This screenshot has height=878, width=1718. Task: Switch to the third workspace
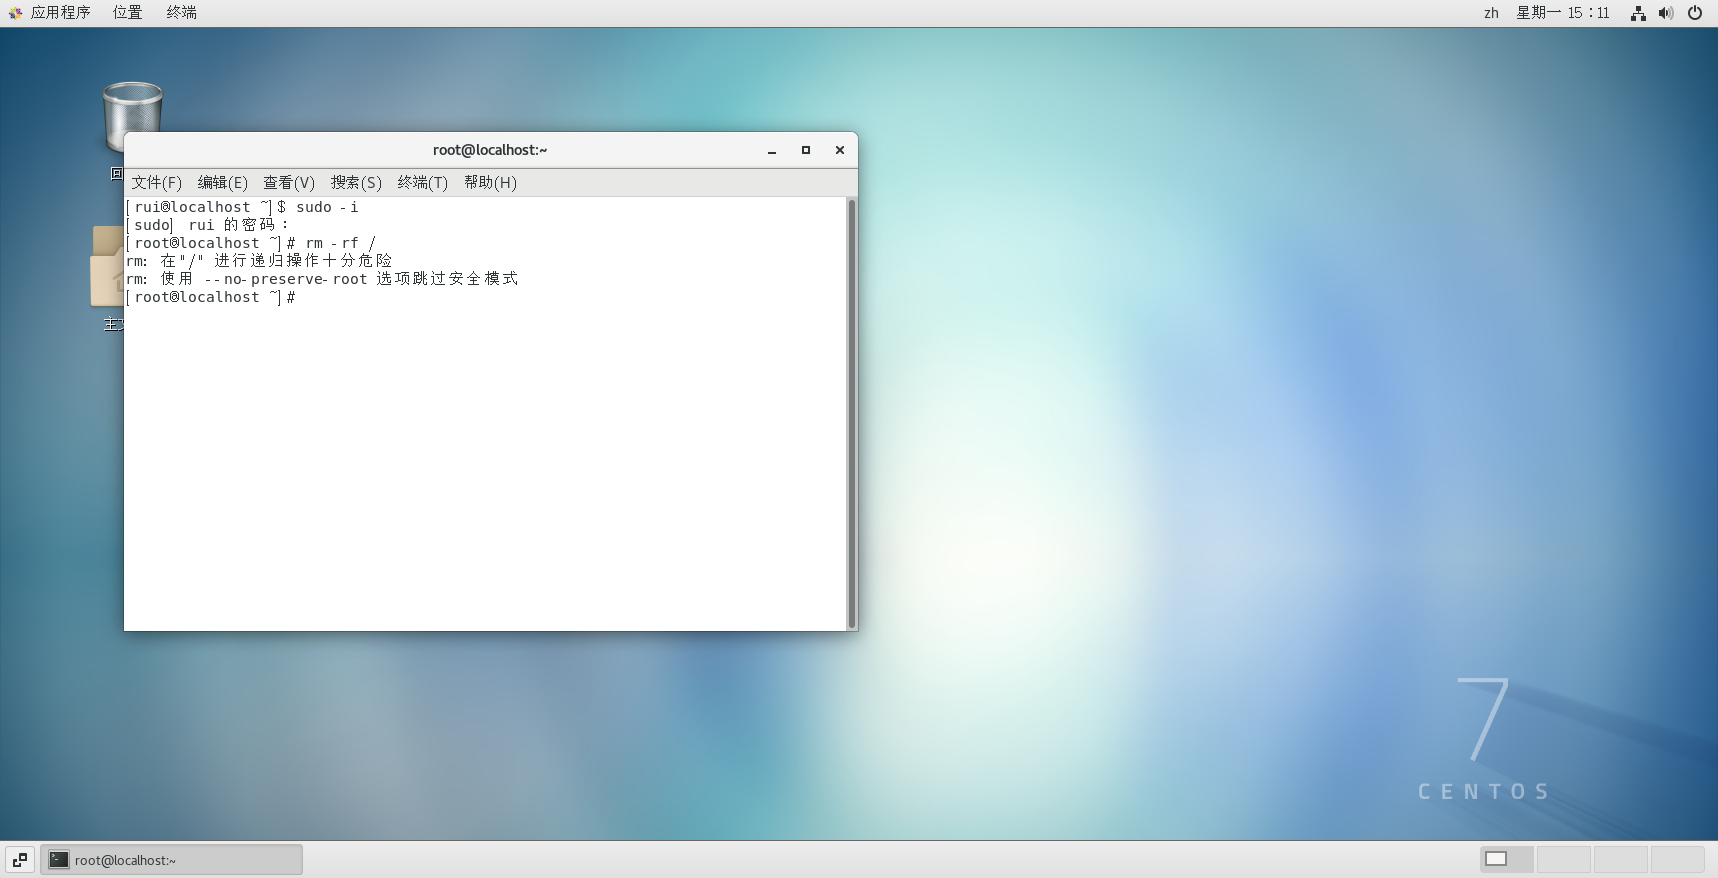[1620, 859]
